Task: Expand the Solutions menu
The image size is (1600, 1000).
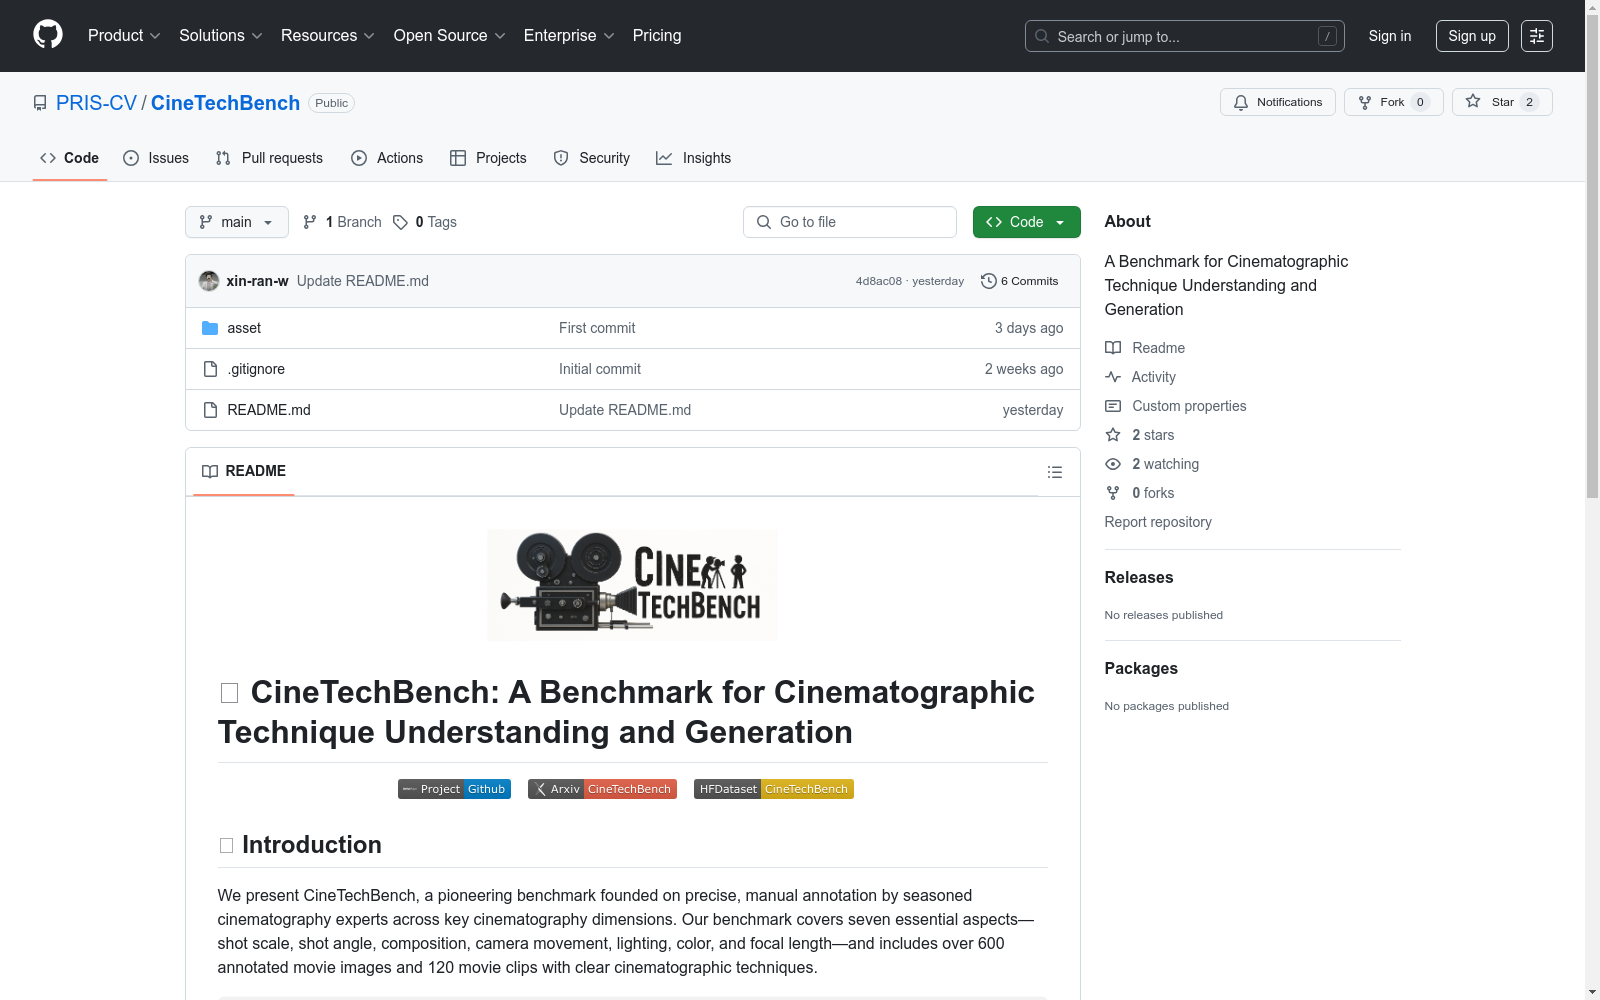Action: 221,36
